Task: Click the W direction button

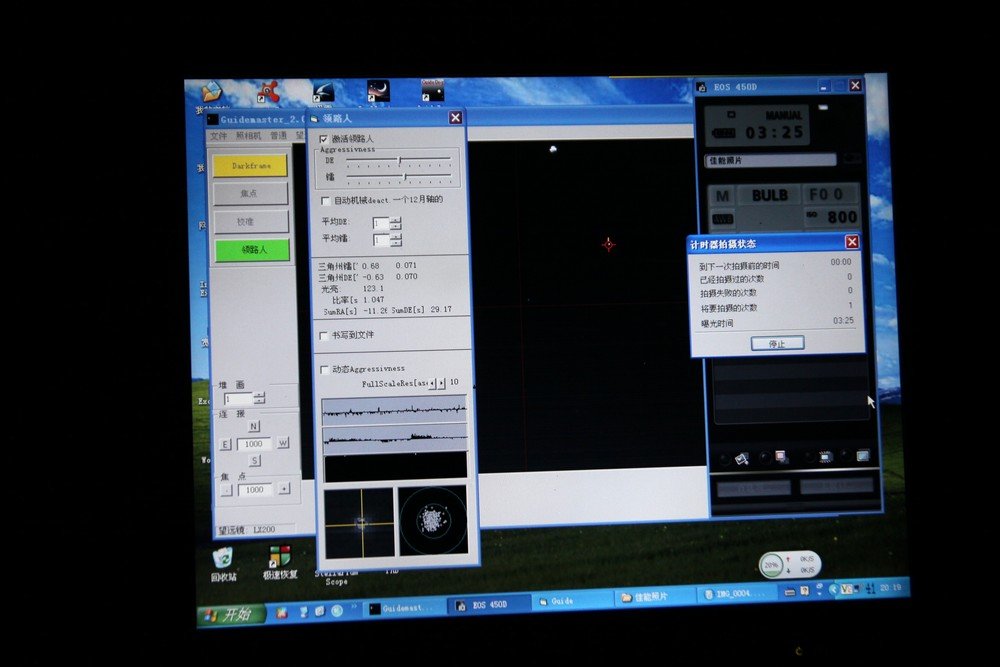Action: pyautogui.click(x=283, y=443)
